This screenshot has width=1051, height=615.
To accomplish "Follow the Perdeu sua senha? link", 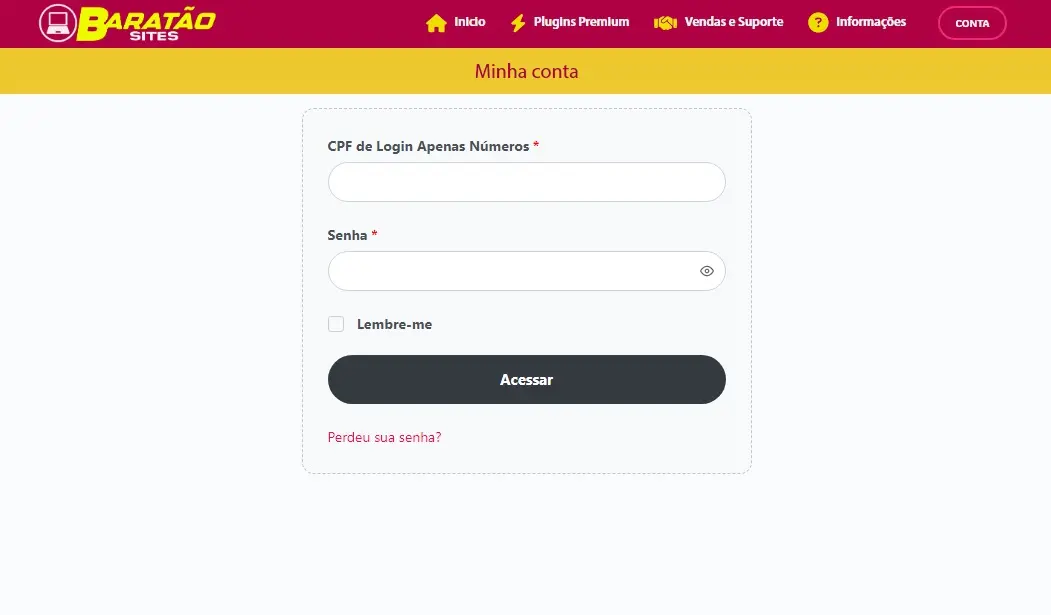I will pos(384,437).
